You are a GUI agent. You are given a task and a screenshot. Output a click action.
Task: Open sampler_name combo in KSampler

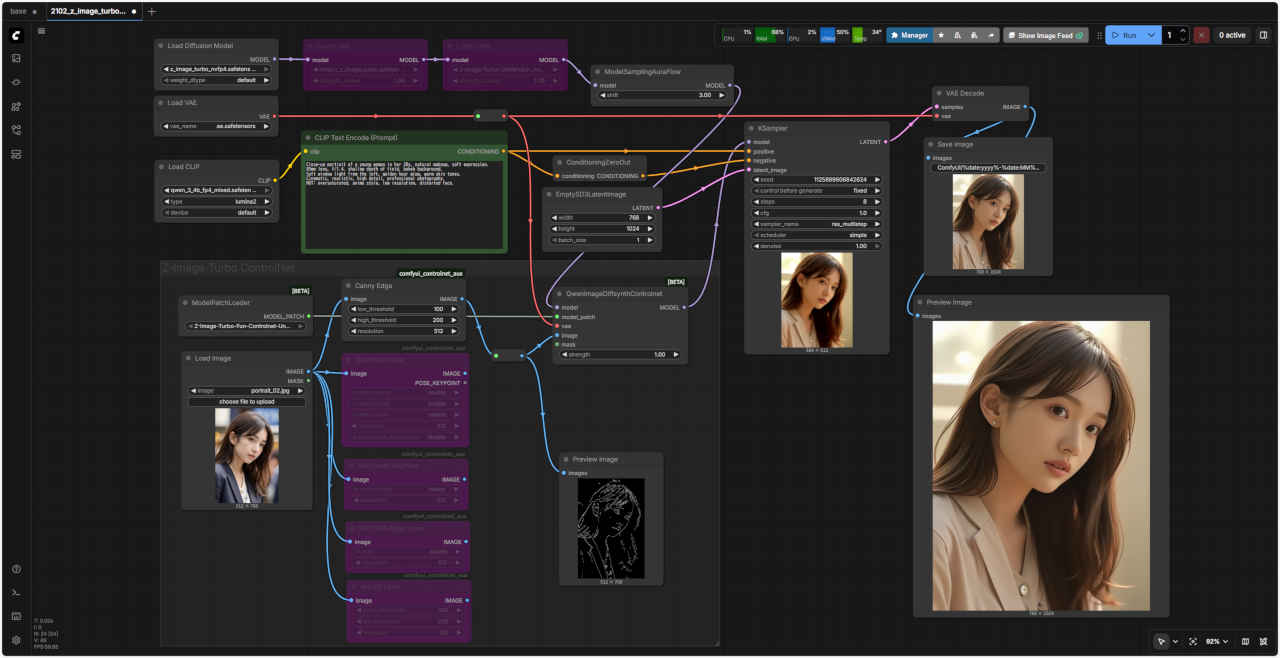coord(815,224)
